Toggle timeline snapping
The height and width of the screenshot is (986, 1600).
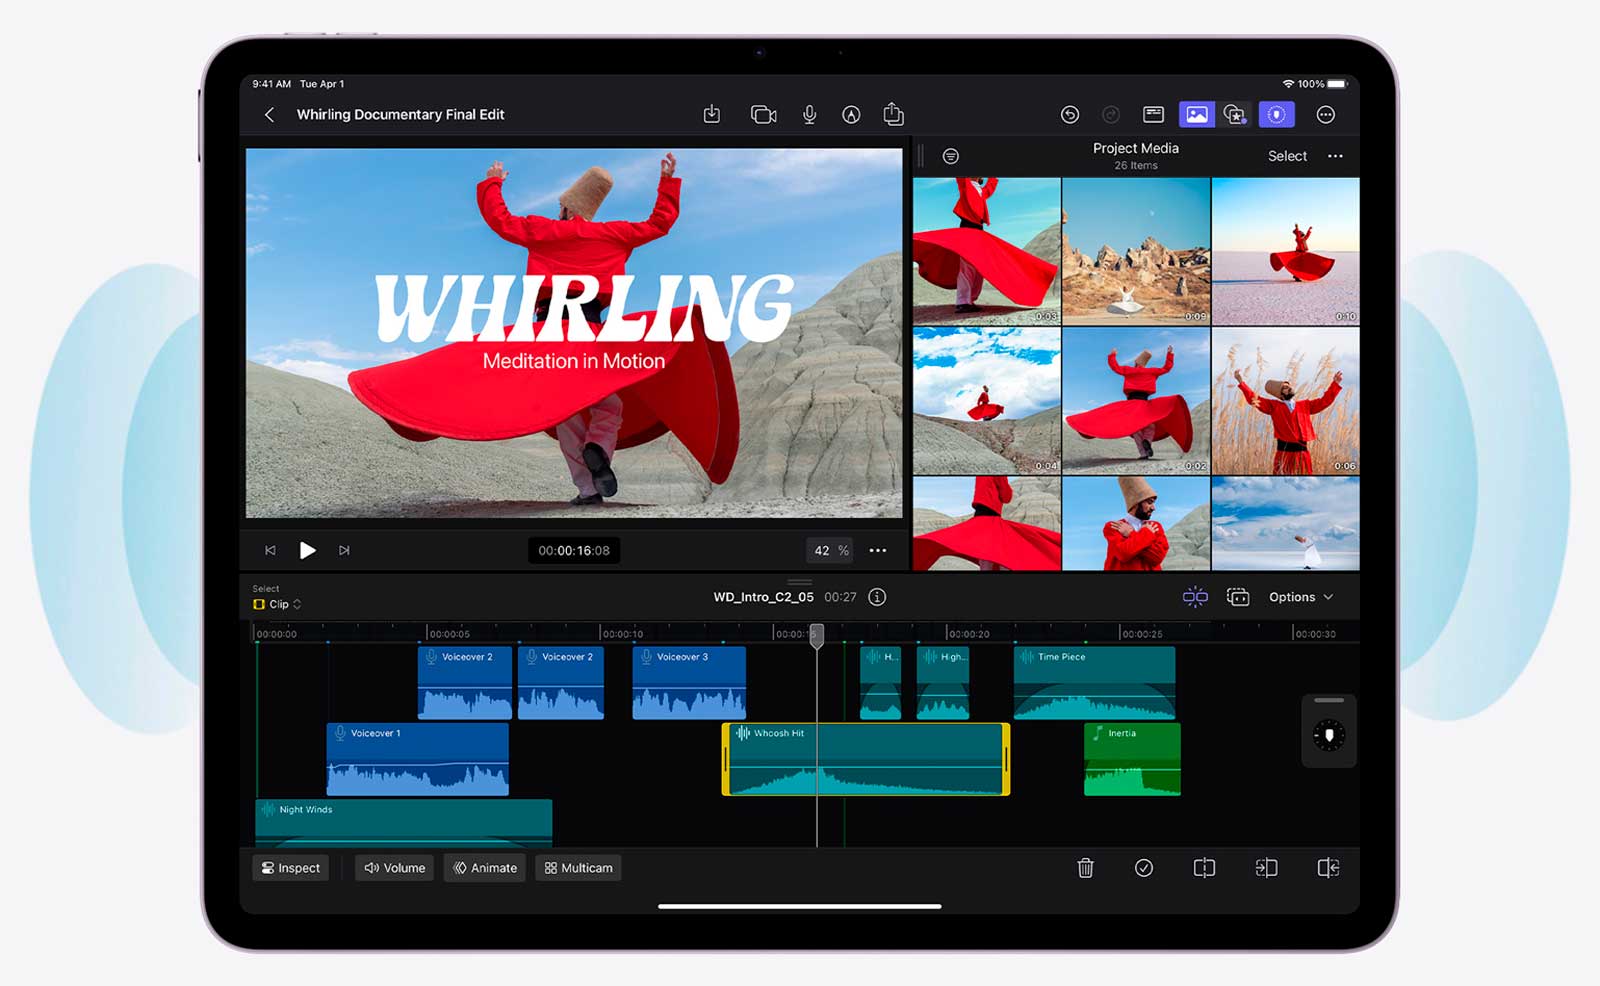click(1195, 597)
